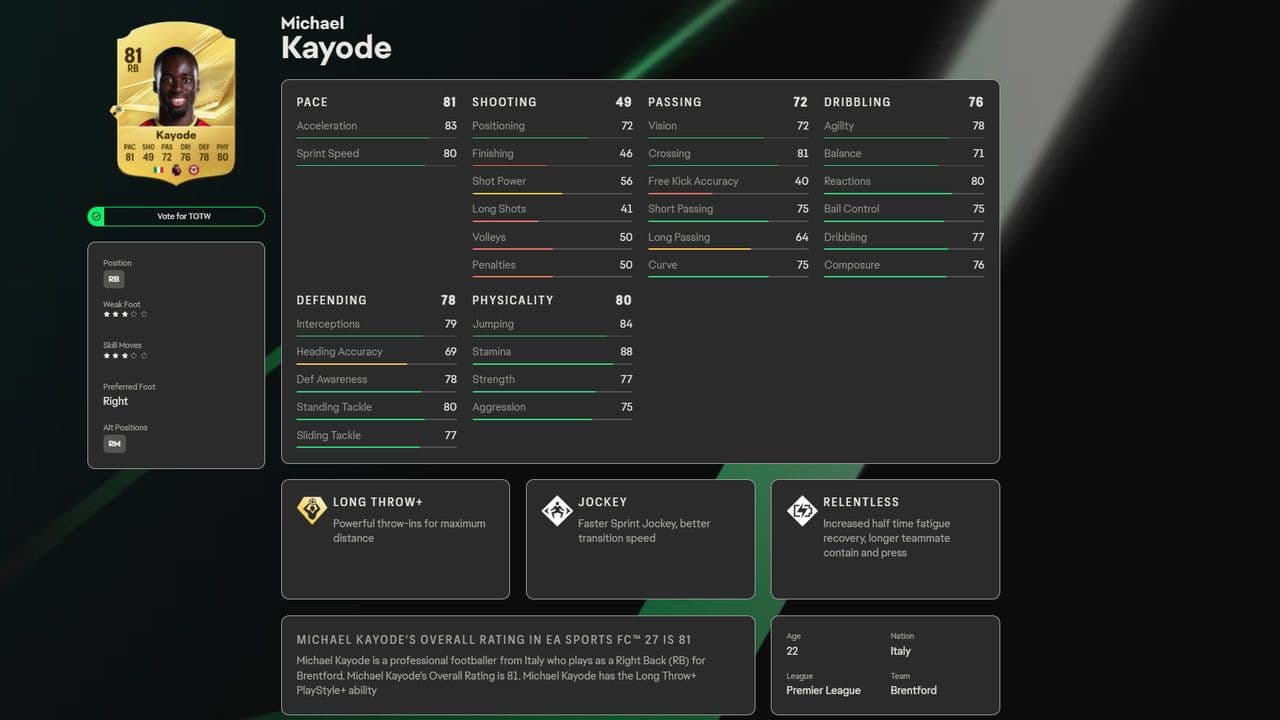Click the Sliding Tackle stat label
The width and height of the screenshot is (1280, 720).
(328, 435)
